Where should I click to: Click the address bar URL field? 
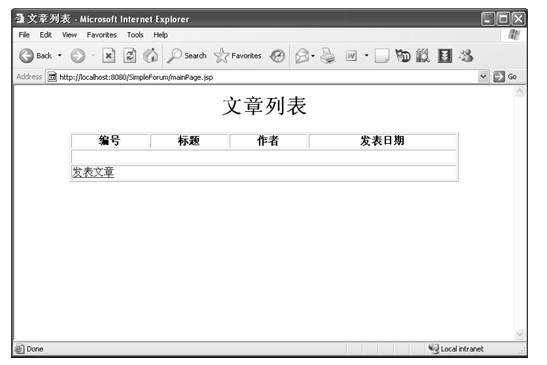(x=268, y=77)
